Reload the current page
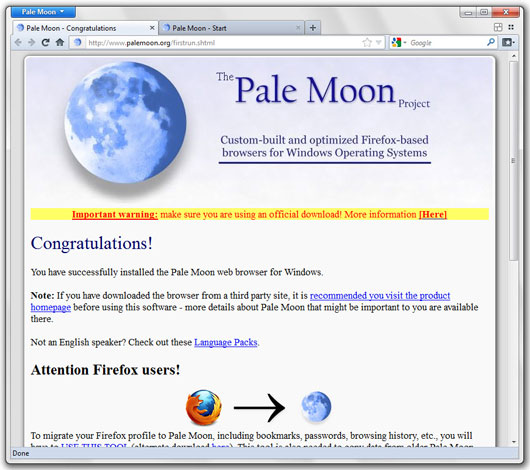 click(45, 43)
